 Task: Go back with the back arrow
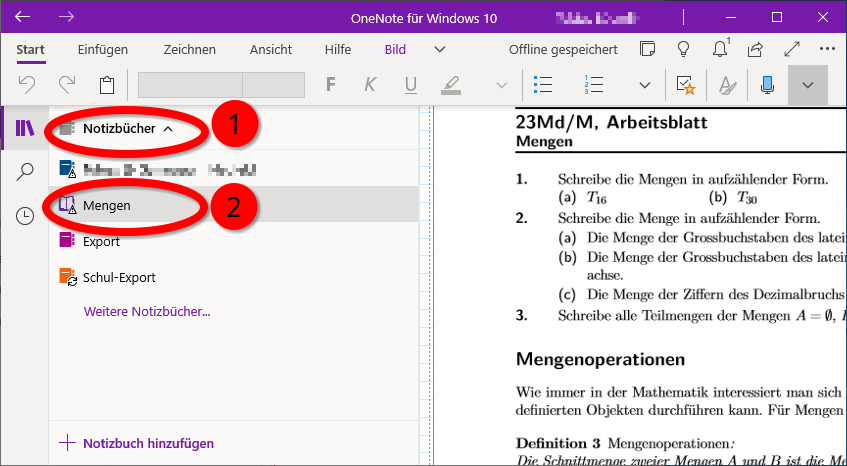point(22,17)
